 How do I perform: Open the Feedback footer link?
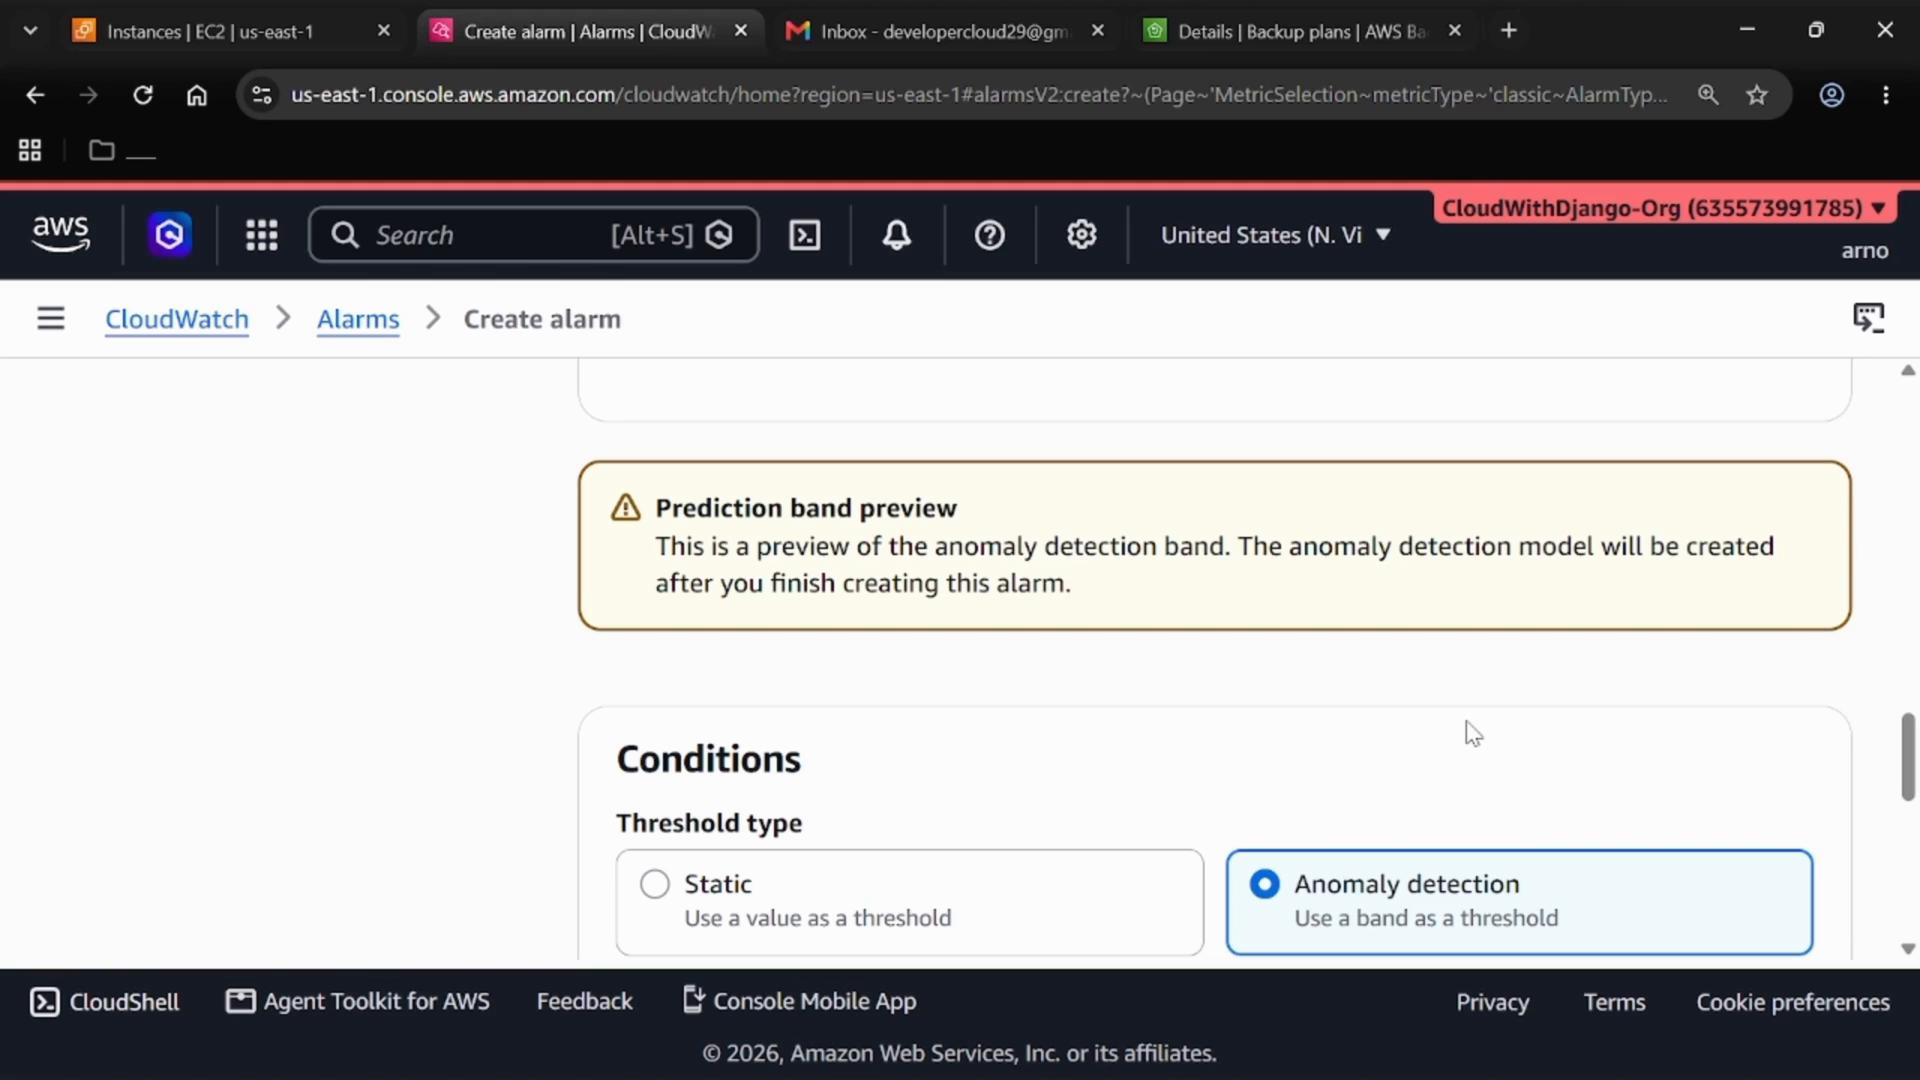pos(585,1002)
